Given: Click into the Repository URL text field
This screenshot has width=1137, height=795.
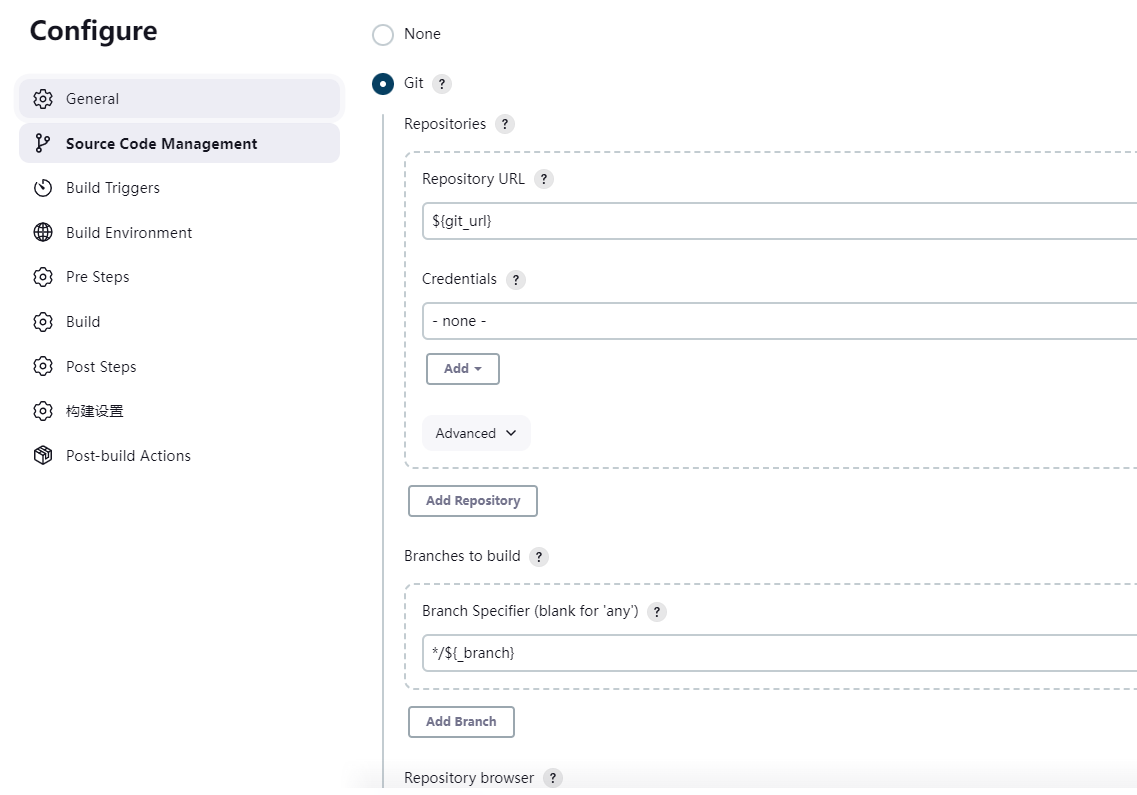Looking at the screenshot, I should (x=778, y=221).
